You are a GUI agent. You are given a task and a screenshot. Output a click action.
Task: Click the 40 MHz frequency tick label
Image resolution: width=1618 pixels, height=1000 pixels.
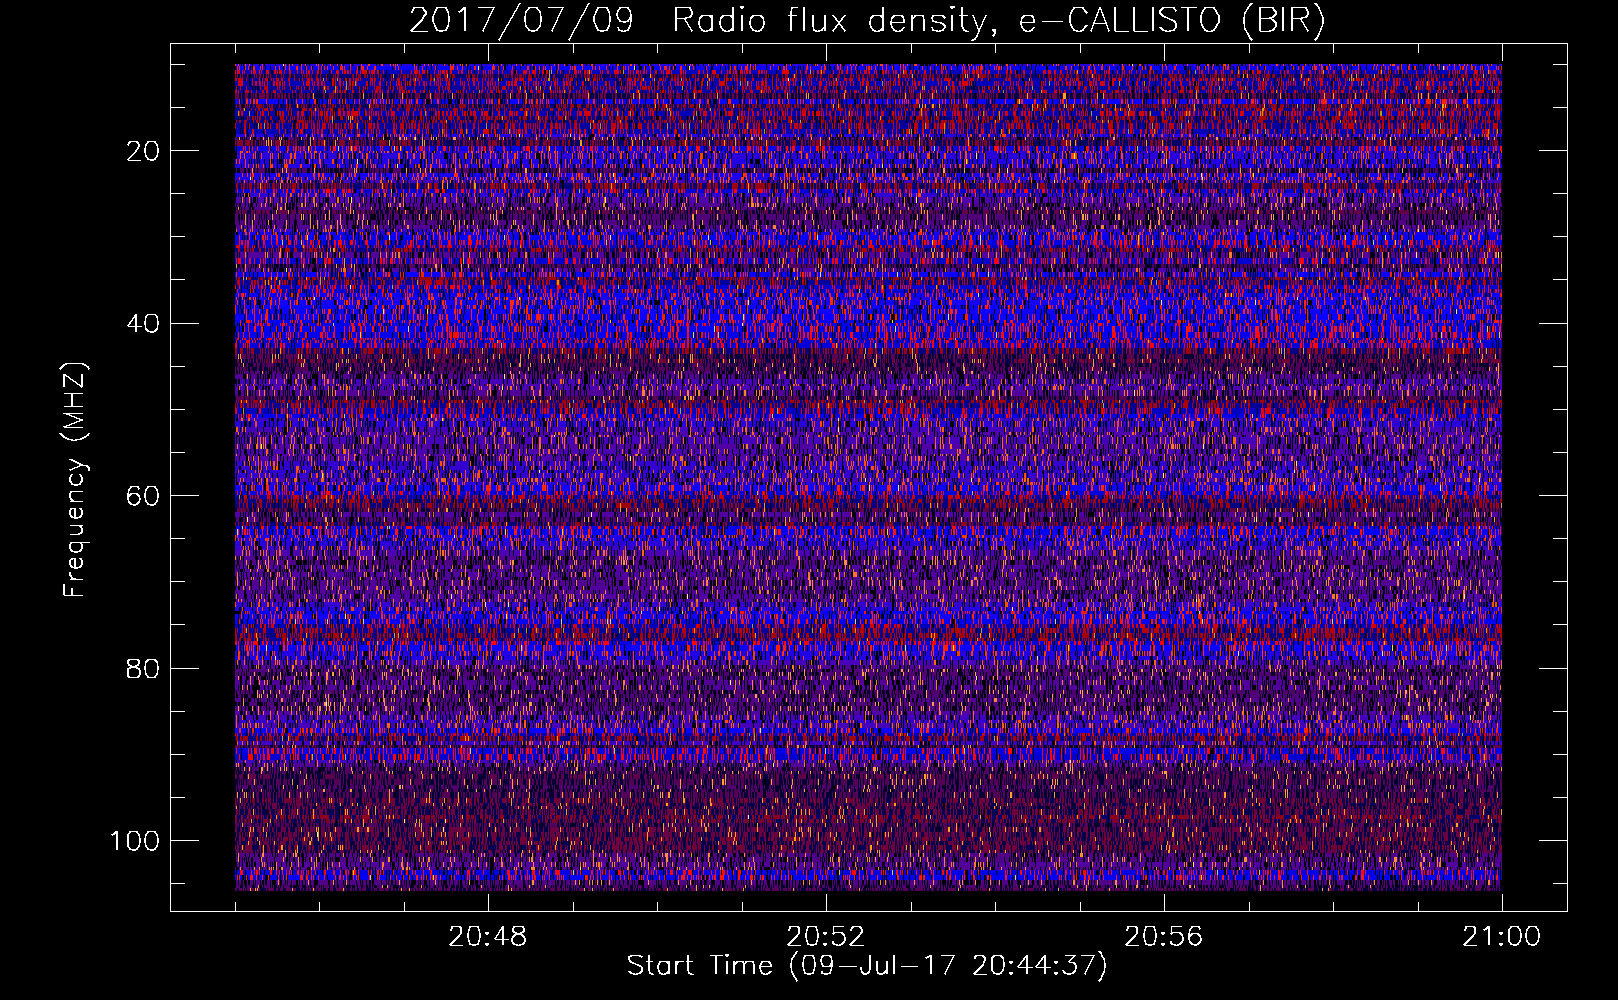[144, 323]
